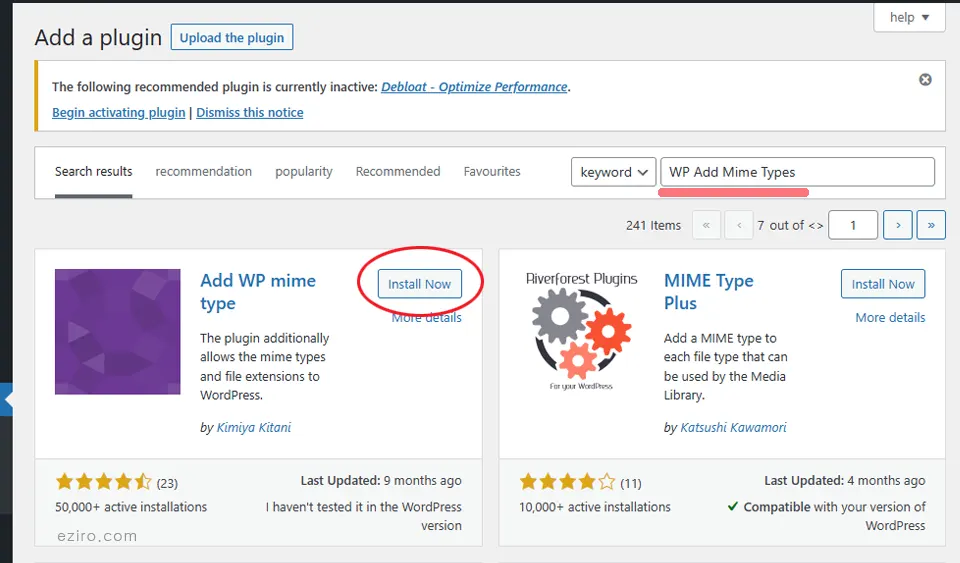Expand the collapsed sidebar arrow on left edge
This screenshot has width=960, height=563.
[6, 400]
